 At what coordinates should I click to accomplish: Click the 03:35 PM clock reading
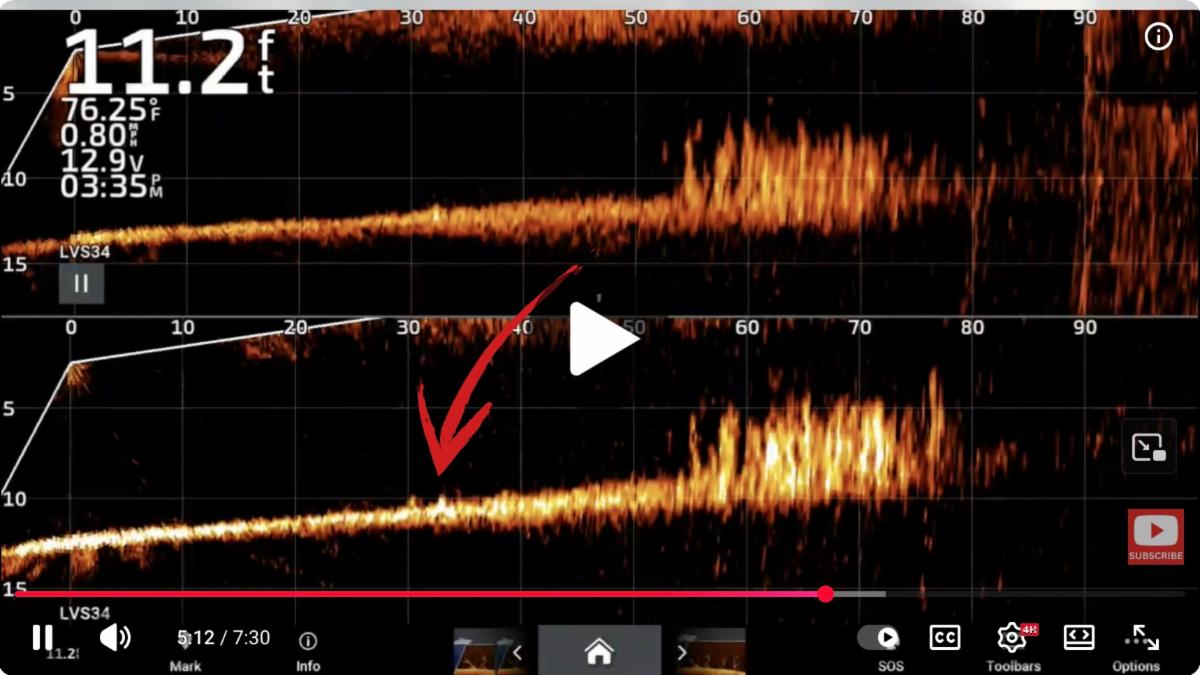point(112,185)
